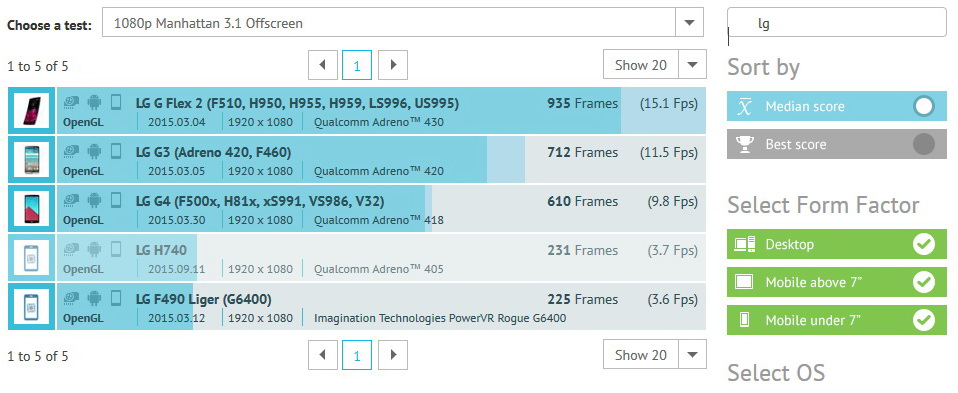Image resolution: width=958 pixels, height=393 pixels.
Task: Expand the top Show 20 dropdown
Action: [x=692, y=65]
